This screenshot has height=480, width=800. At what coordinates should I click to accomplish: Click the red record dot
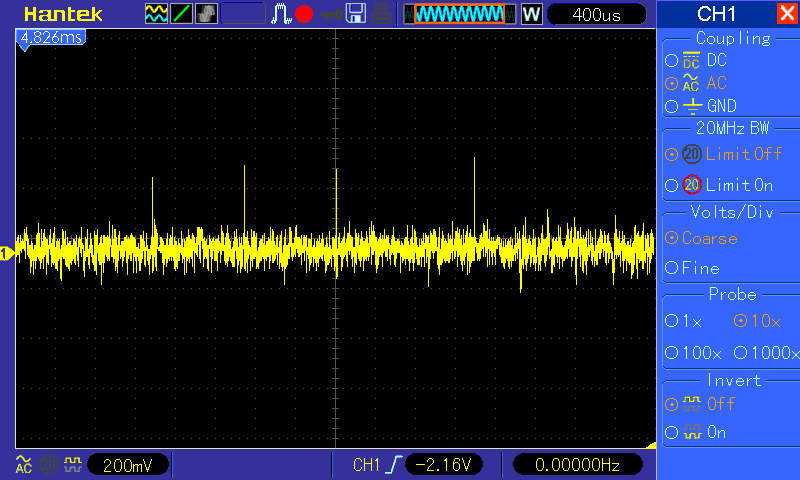coord(304,14)
